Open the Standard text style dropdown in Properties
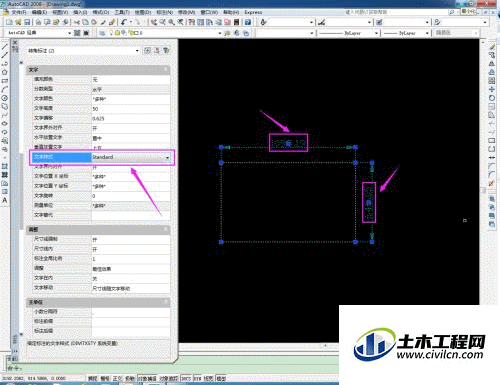 168,157
